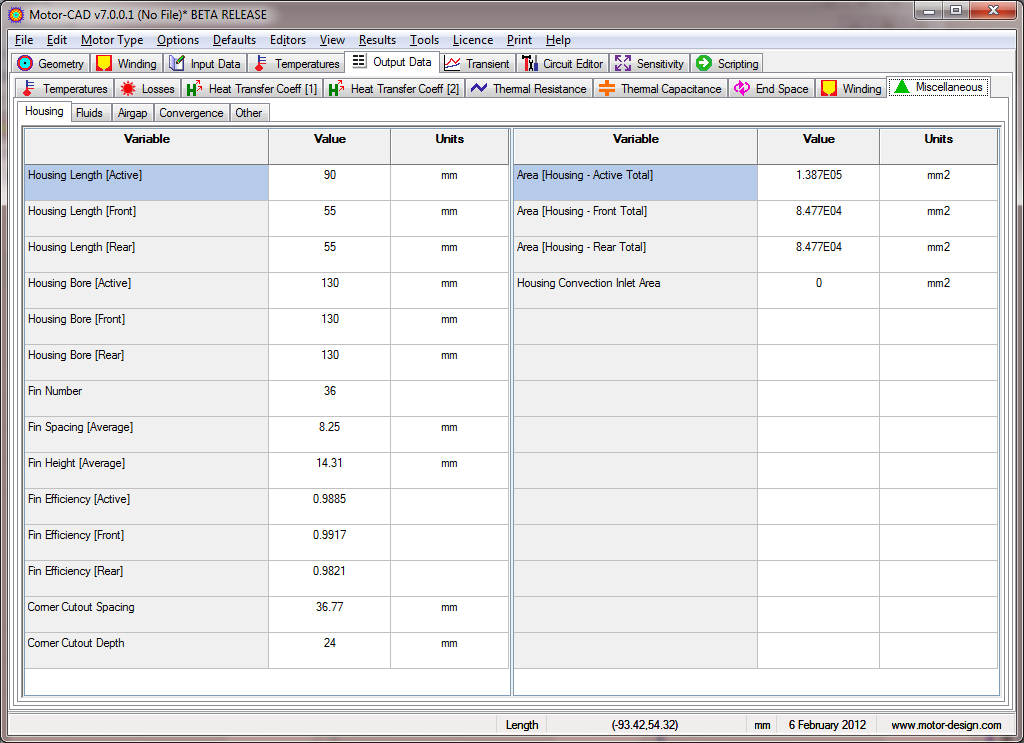Open the Options menu

(178, 40)
